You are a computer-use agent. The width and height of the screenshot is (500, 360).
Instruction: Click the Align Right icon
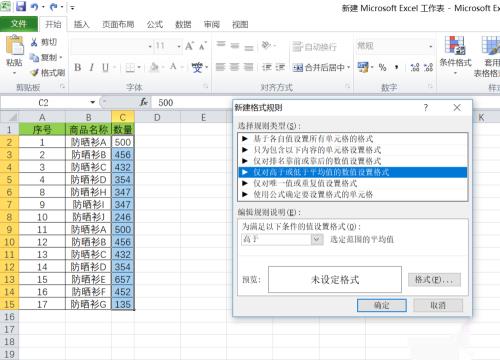(x=249, y=67)
